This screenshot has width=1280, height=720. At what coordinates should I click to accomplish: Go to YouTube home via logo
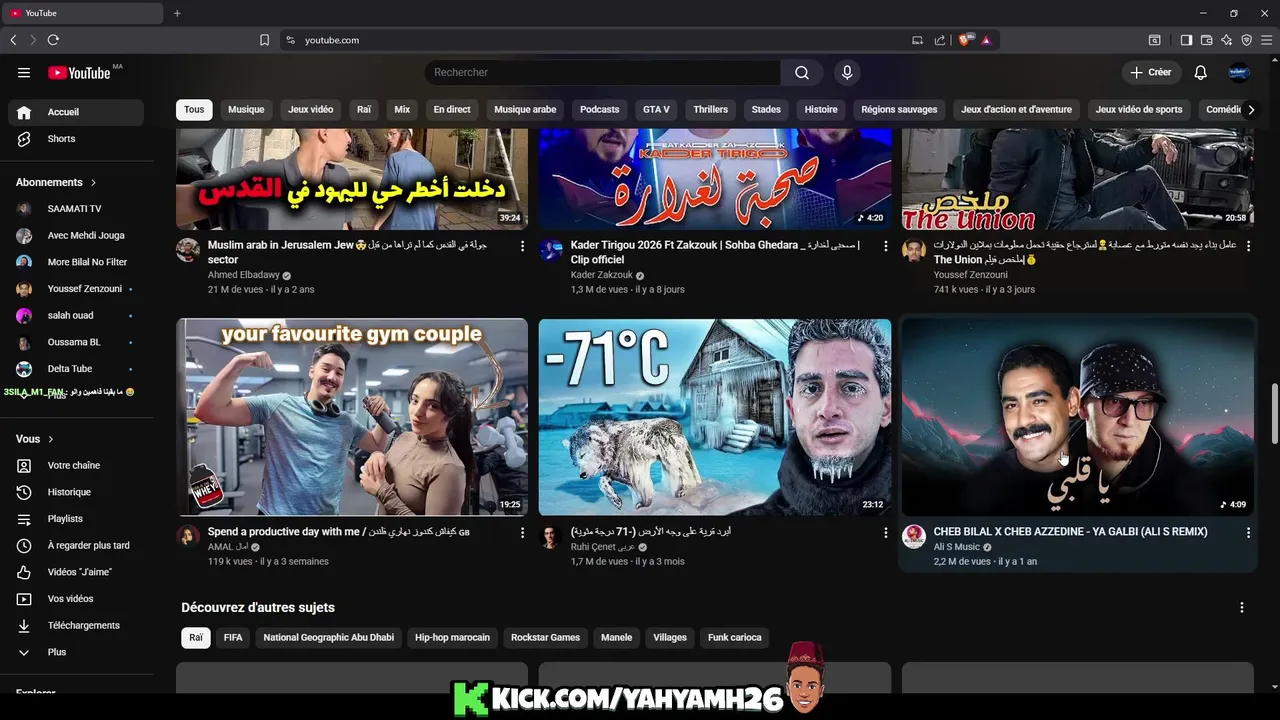pyautogui.click(x=79, y=72)
